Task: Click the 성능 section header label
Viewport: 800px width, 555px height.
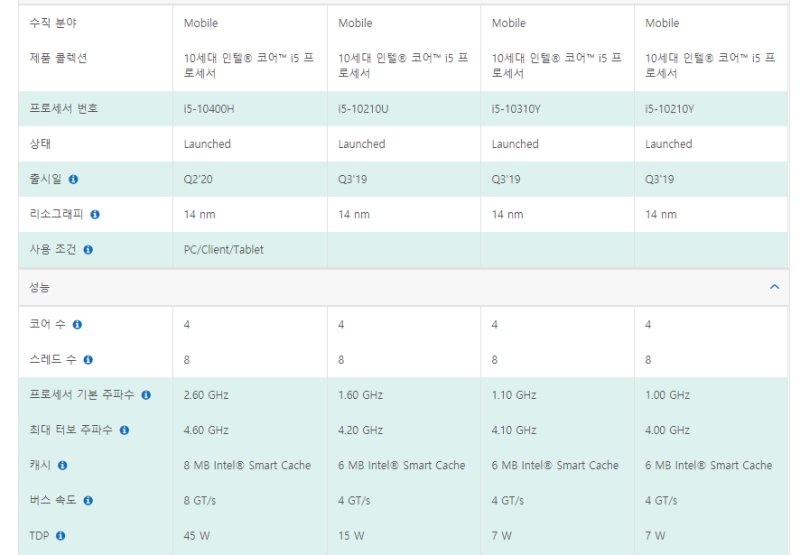Action: point(39,287)
